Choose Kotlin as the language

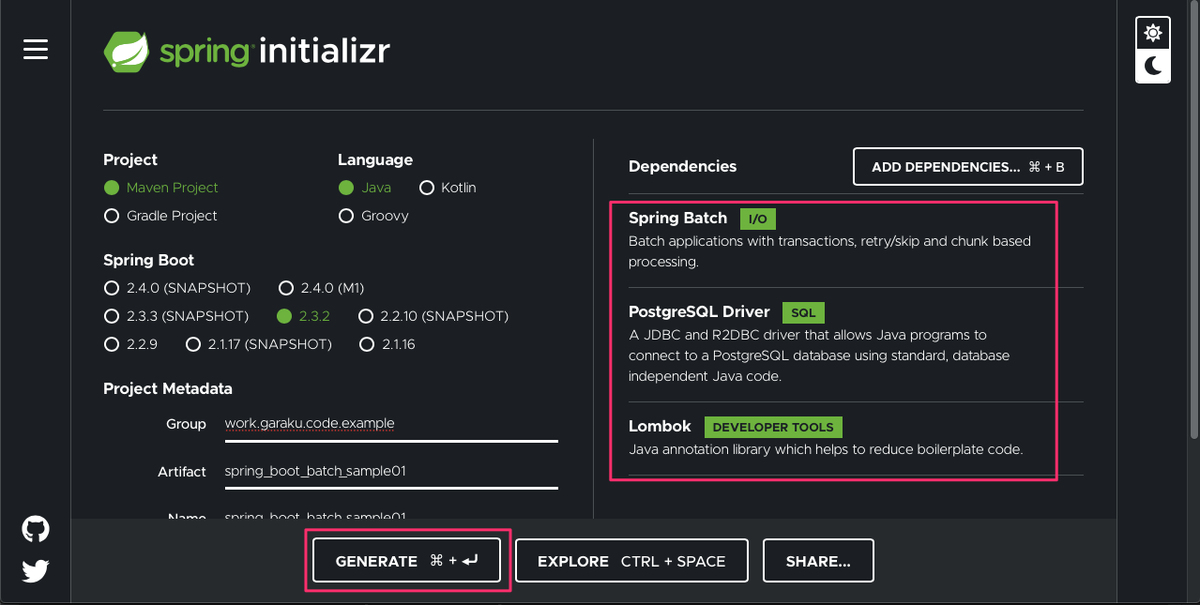click(427, 188)
